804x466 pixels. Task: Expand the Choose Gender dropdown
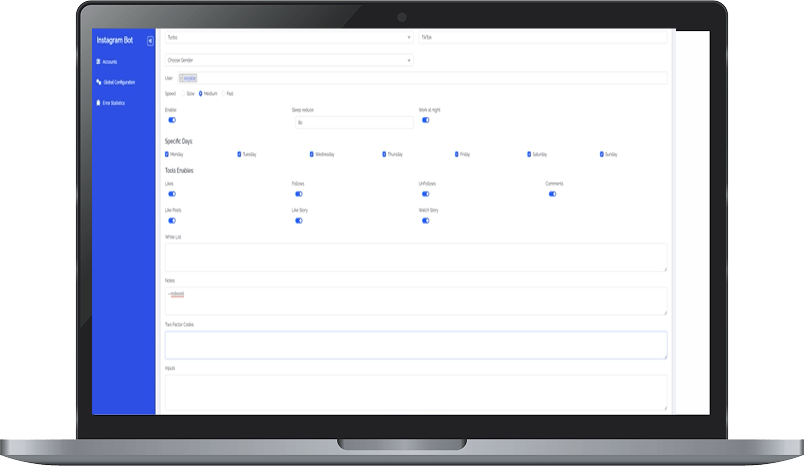click(x=288, y=60)
